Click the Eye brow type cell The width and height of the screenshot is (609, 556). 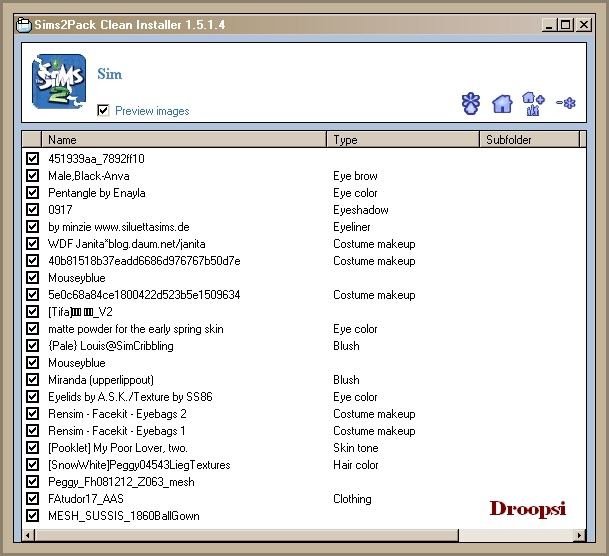pyautogui.click(x=355, y=175)
